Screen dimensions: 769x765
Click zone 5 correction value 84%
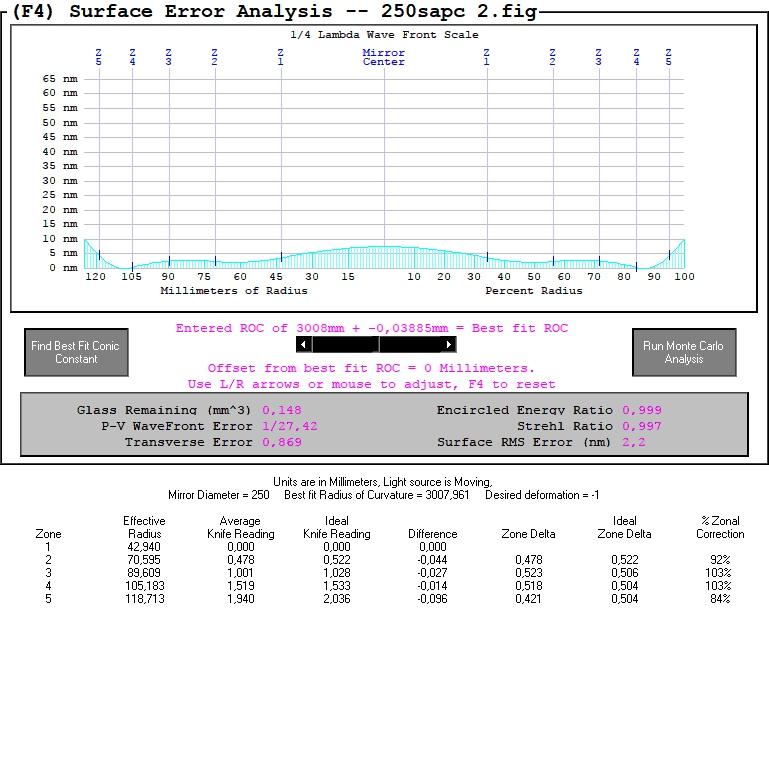pos(720,599)
